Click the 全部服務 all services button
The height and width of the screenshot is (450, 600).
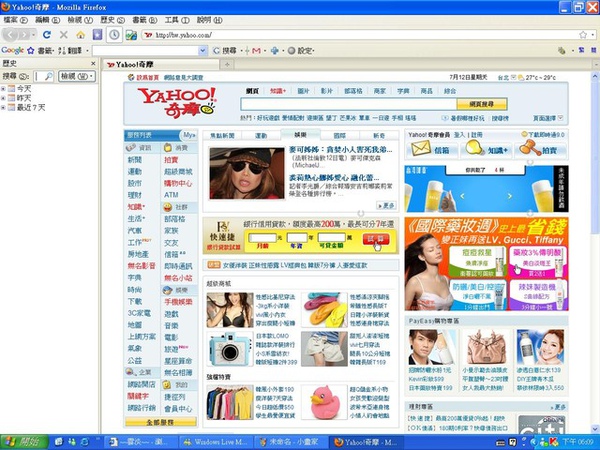tap(160, 422)
